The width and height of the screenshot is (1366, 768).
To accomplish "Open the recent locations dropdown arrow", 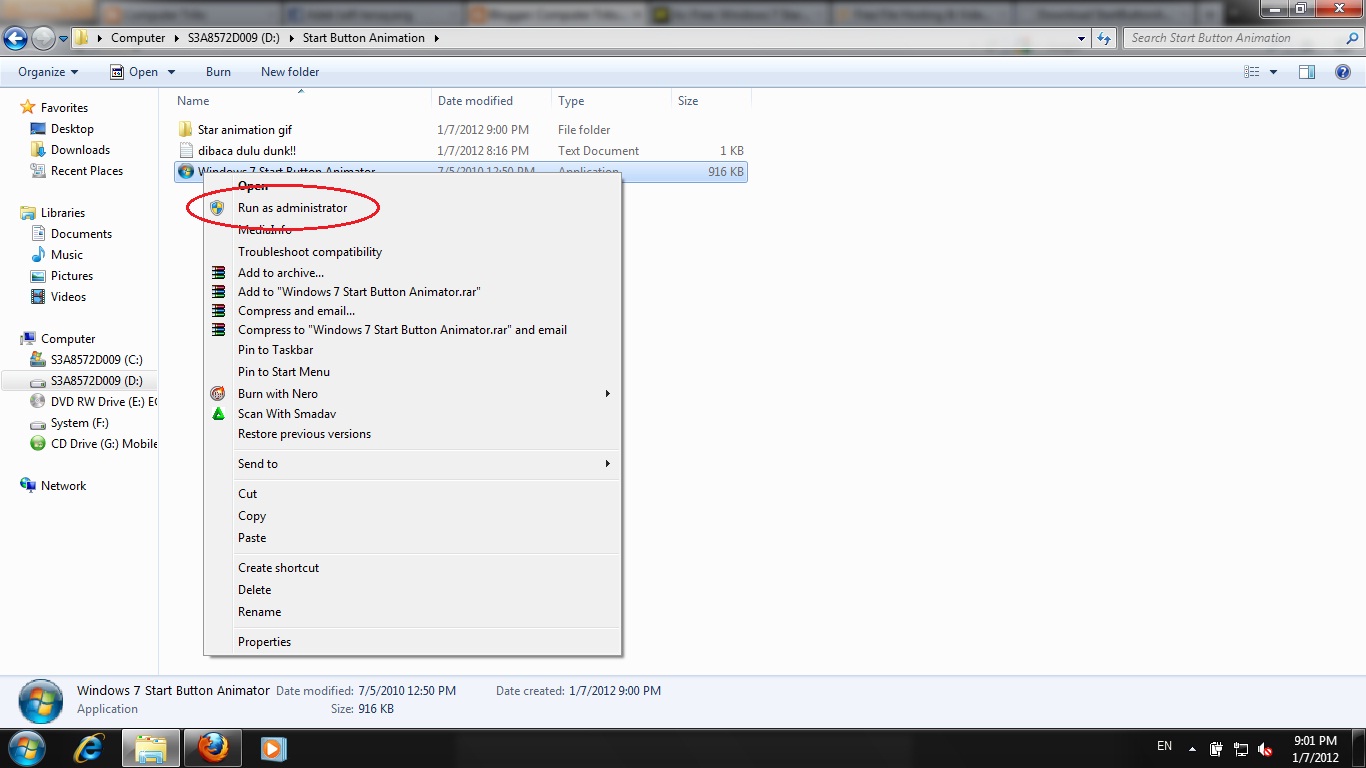I will pos(63,39).
